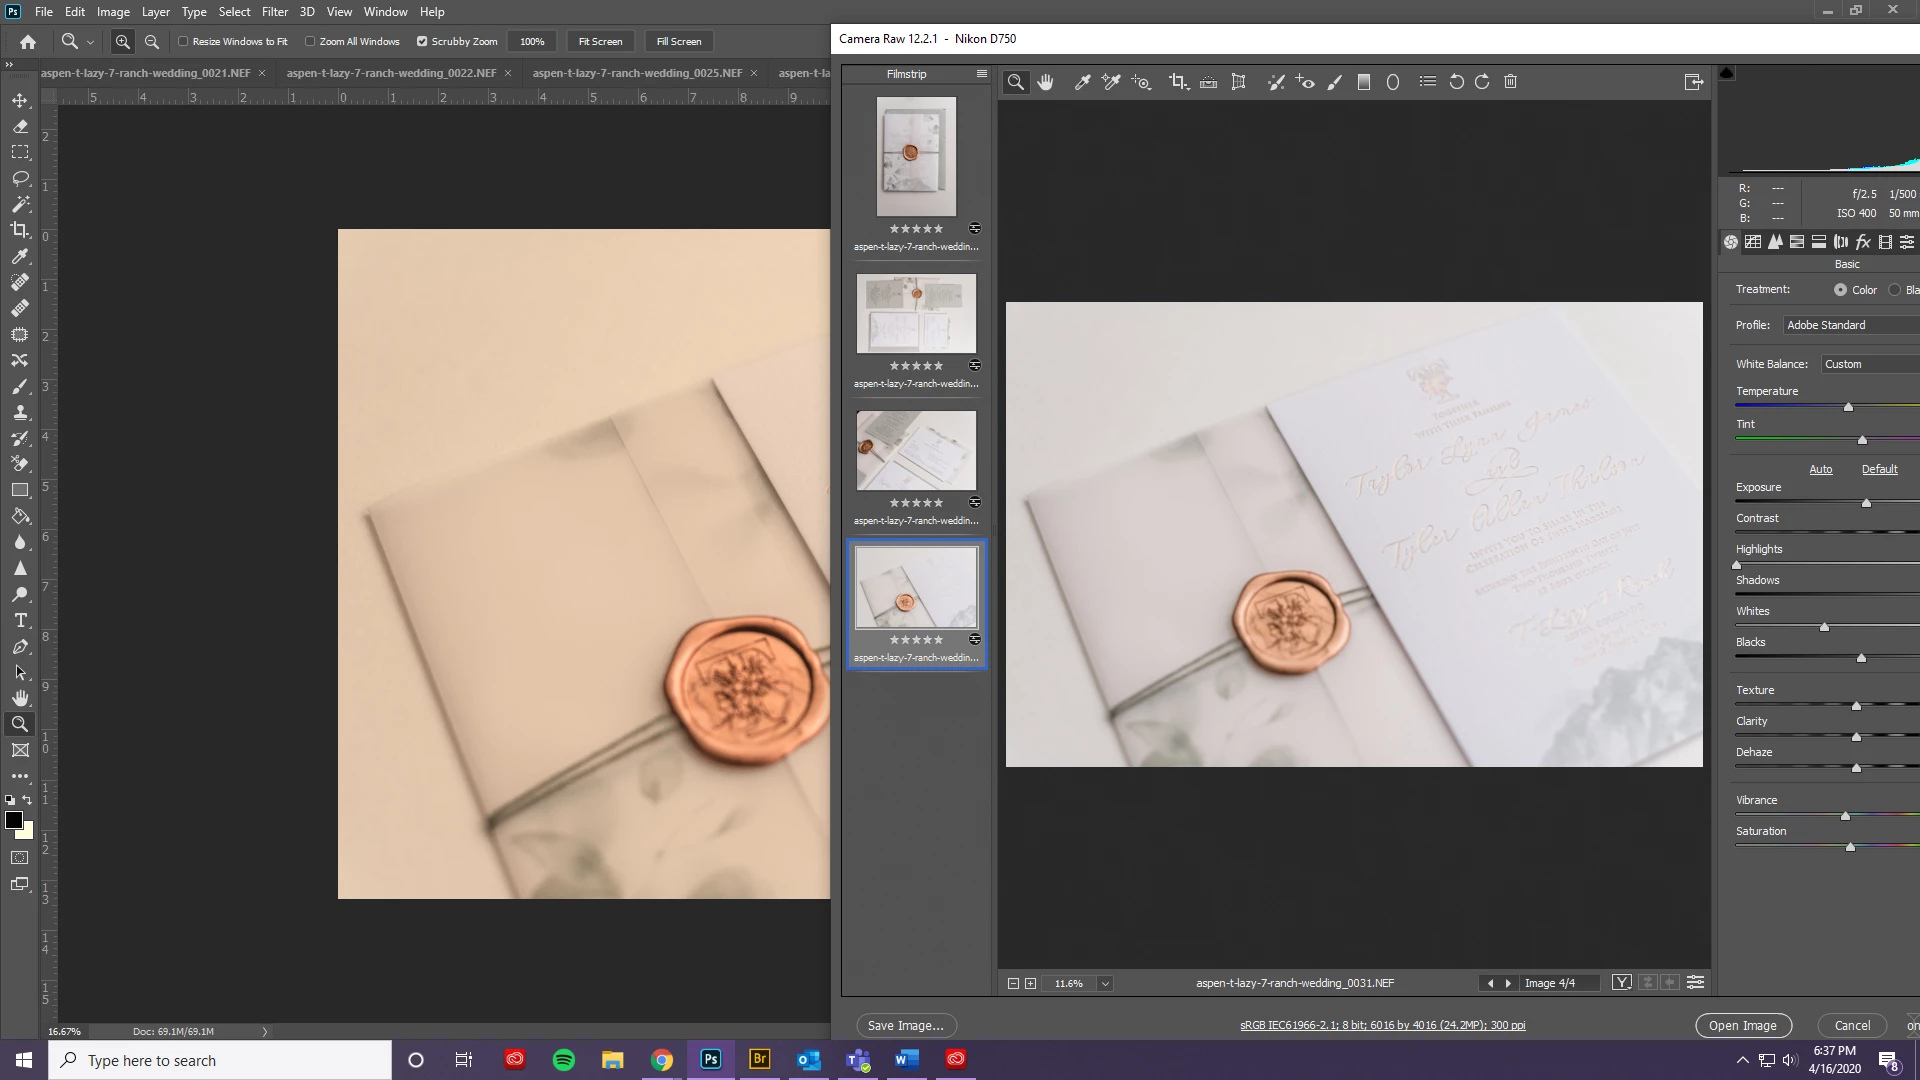Select the Lasso tool in Photoshop toolbar

20,178
